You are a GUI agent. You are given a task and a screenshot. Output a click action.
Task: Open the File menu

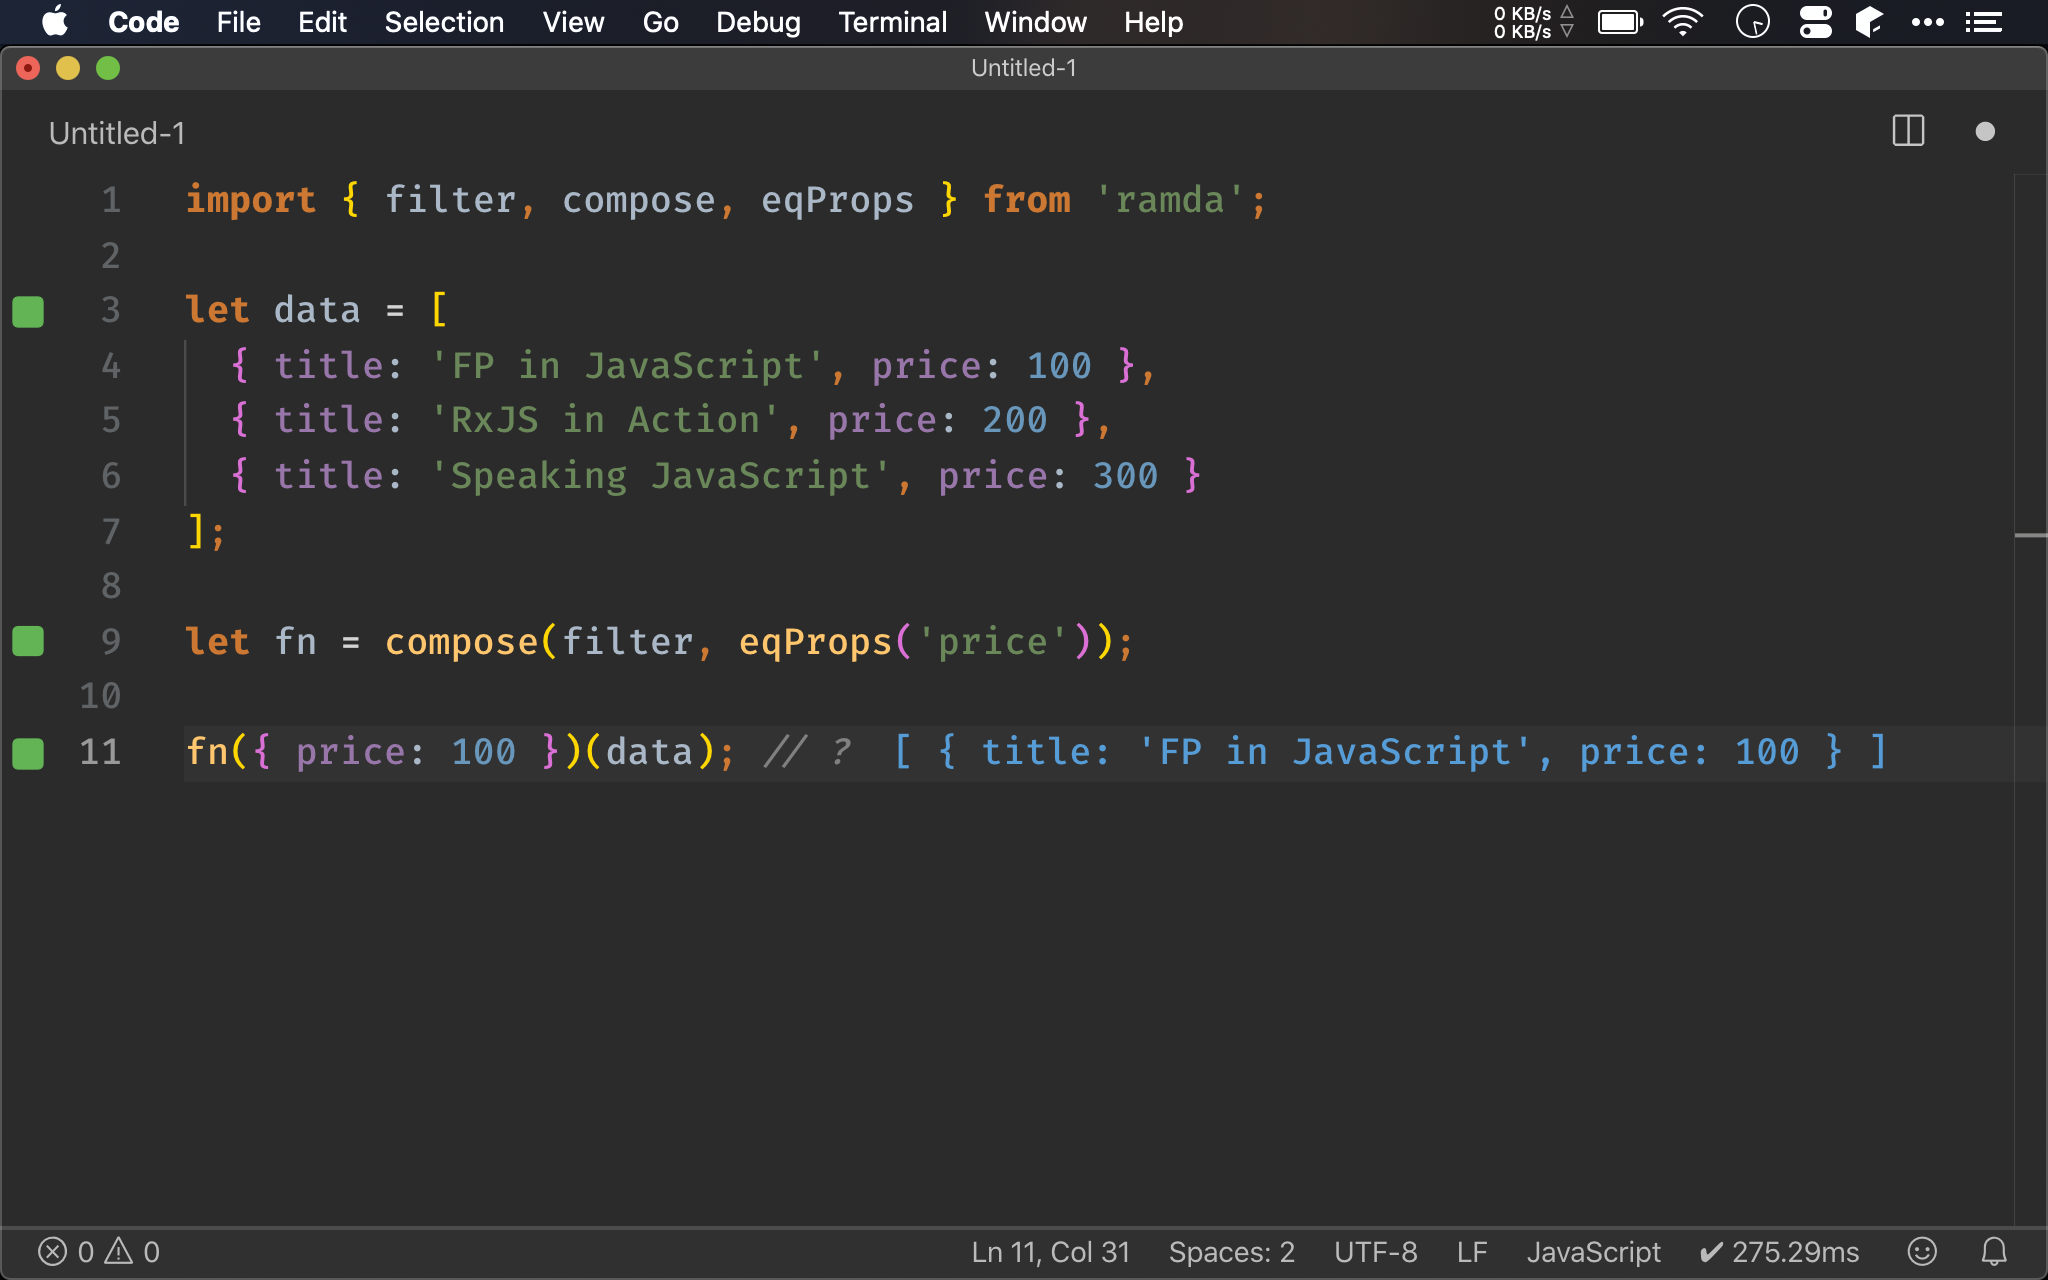tap(238, 22)
